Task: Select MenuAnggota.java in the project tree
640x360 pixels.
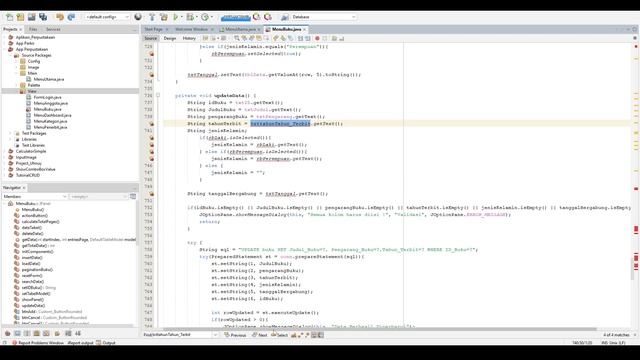Action: (51, 103)
